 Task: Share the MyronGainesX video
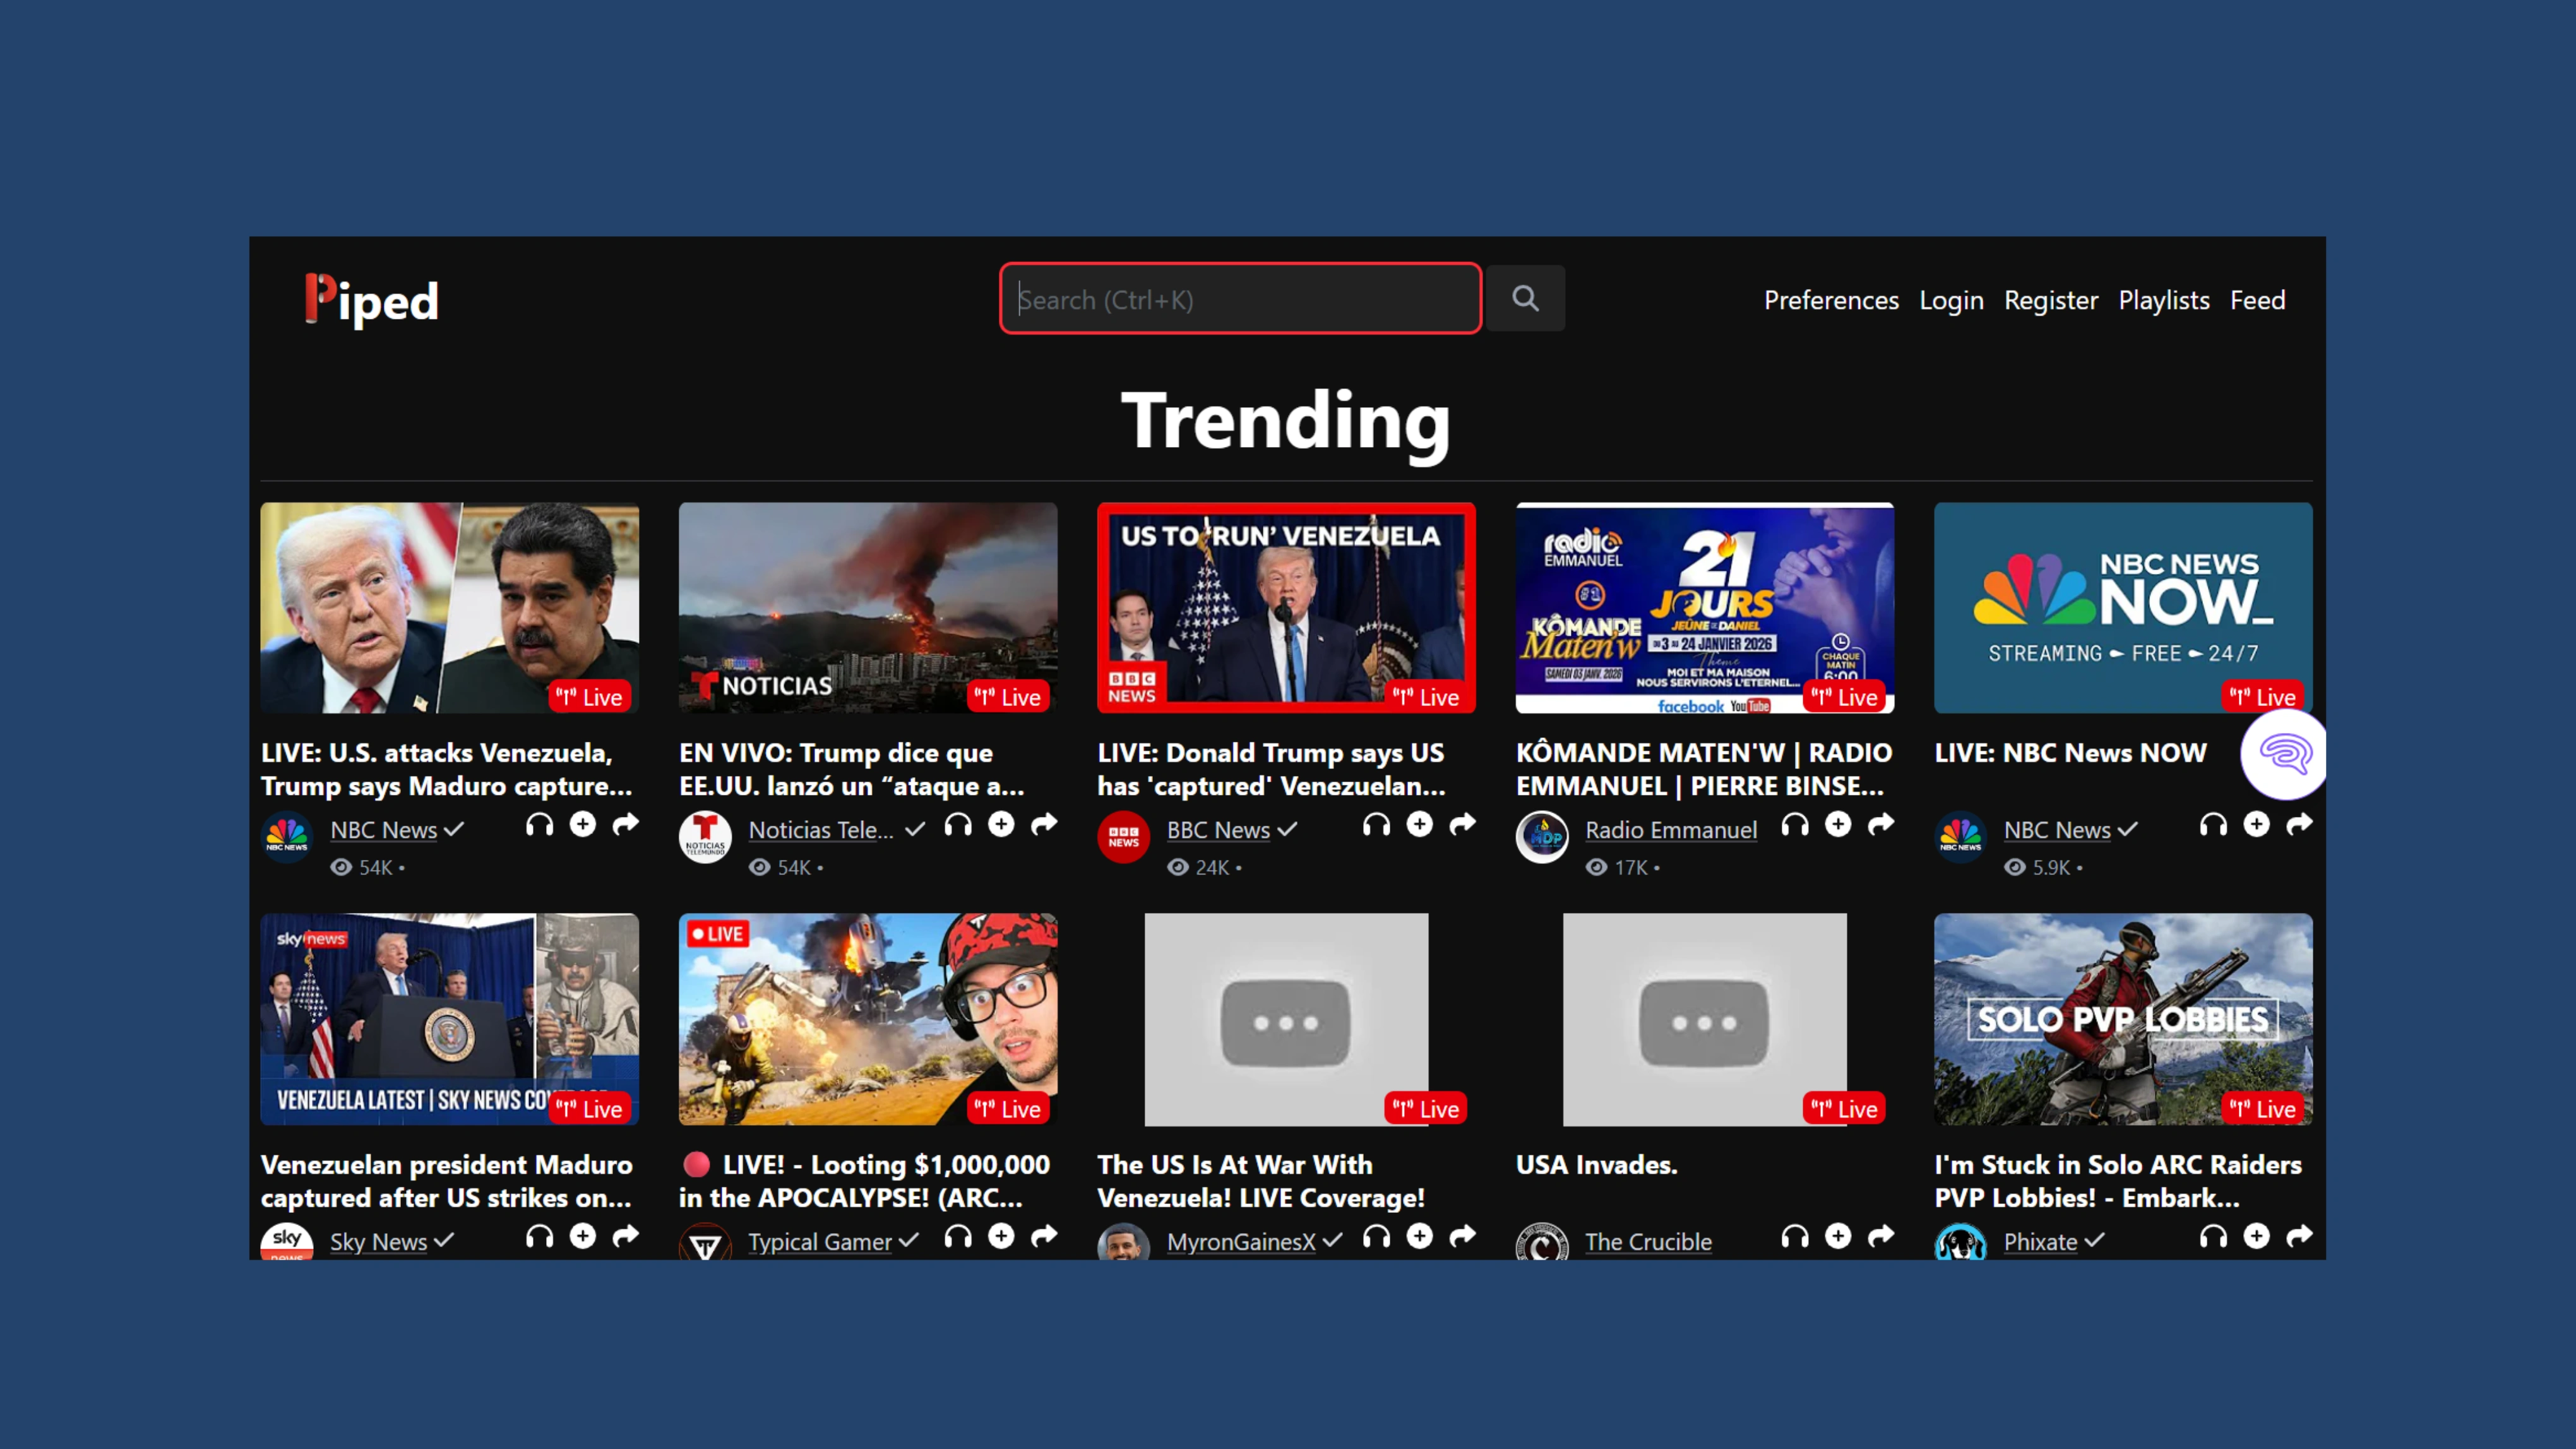pos(1463,1236)
